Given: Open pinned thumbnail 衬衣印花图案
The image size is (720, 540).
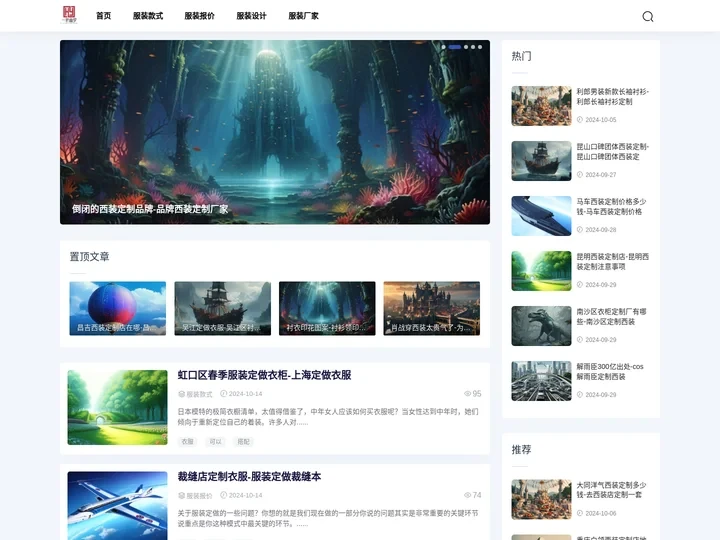Looking at the screenshot, I should tap(327, 308).
